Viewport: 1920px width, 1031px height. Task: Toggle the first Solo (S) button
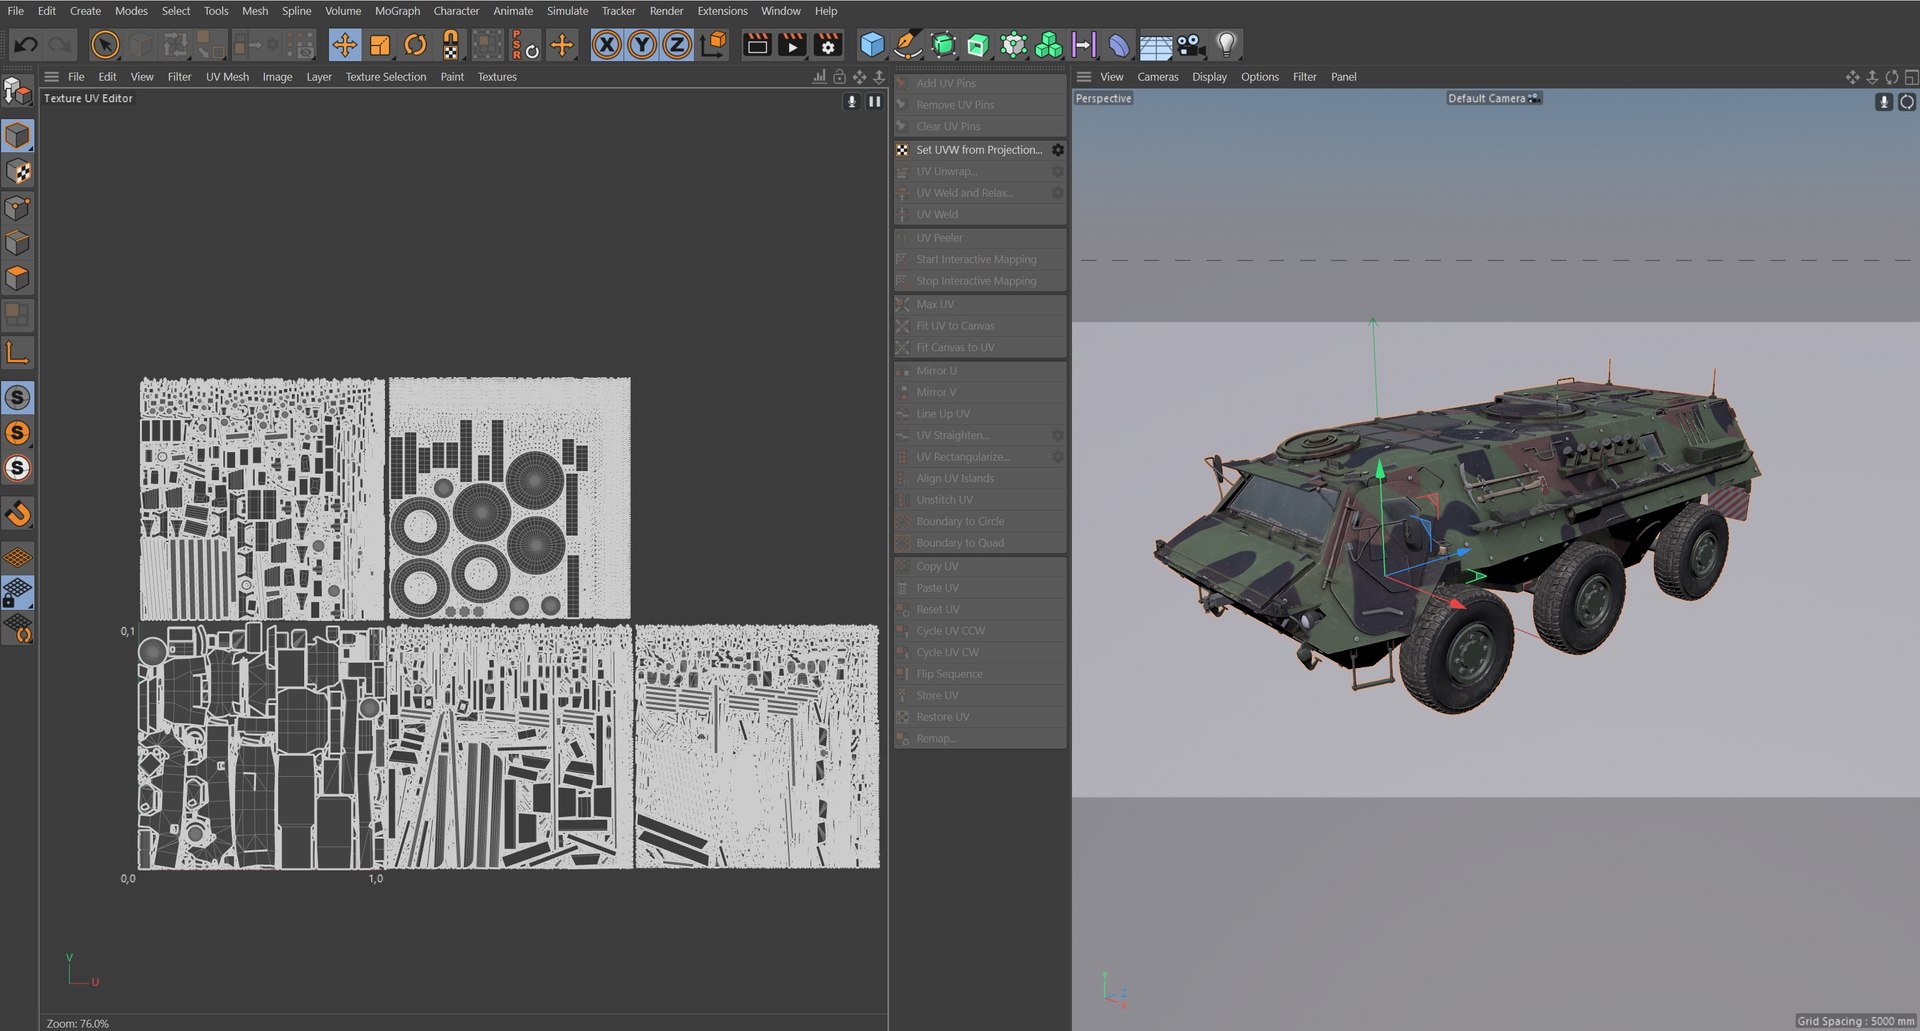pyautogui.click(x=17, y=398)
